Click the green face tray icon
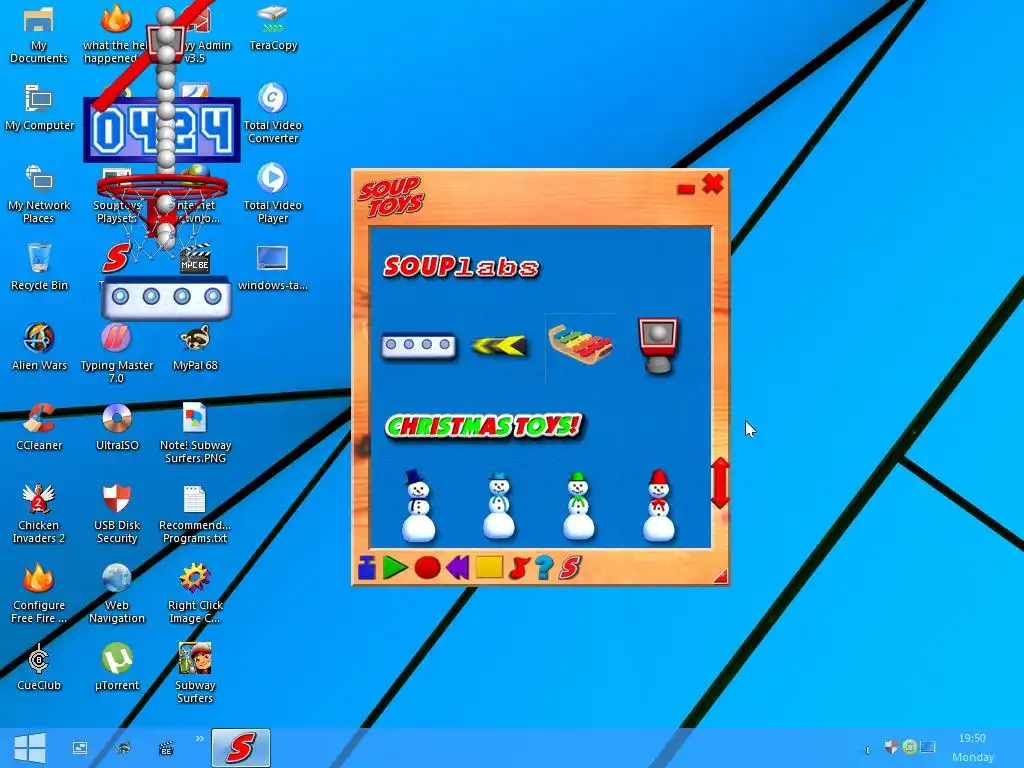1024x768 pixels. pos(909,746)
